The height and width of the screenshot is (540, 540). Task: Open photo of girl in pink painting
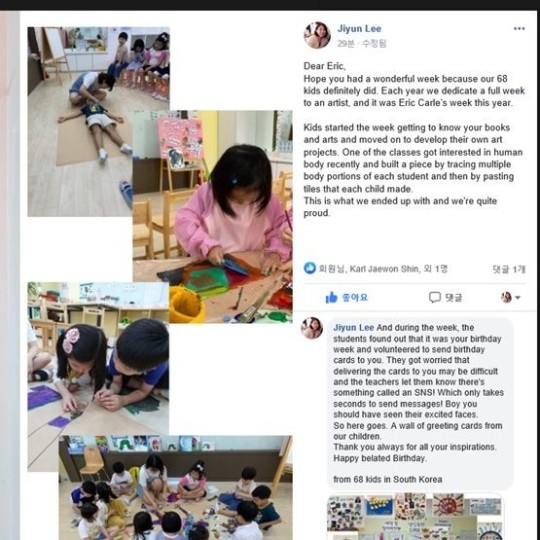[x=212, y=216]
